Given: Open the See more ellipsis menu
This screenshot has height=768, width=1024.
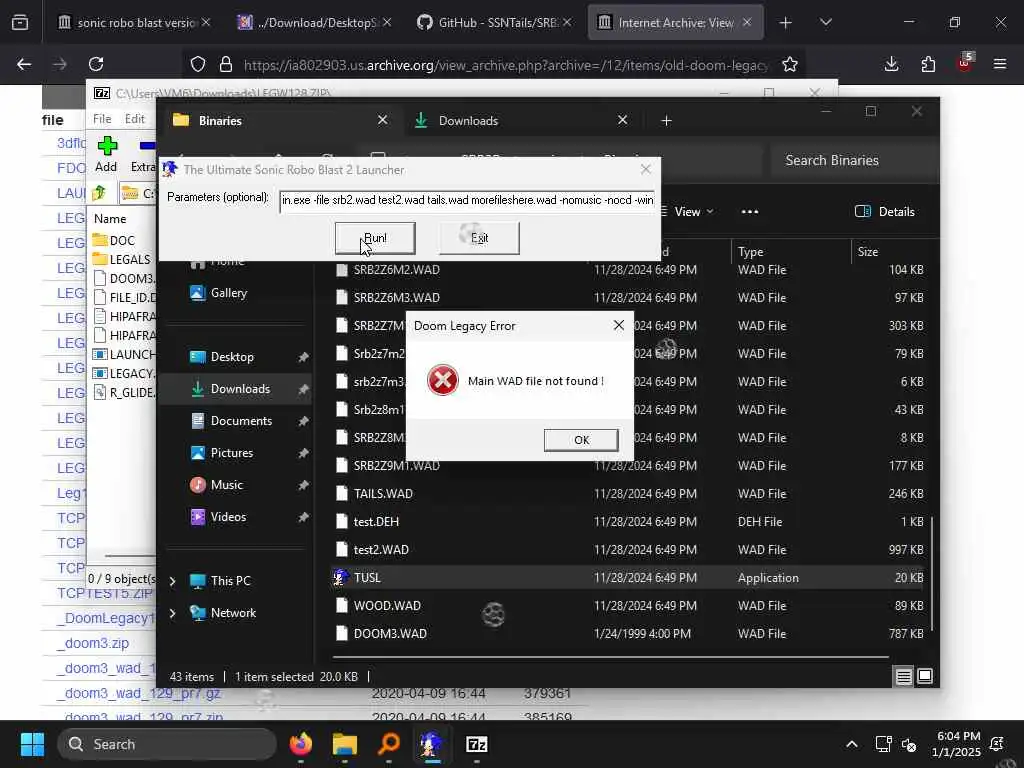Looking at the screenshot, I should point(750,212).
